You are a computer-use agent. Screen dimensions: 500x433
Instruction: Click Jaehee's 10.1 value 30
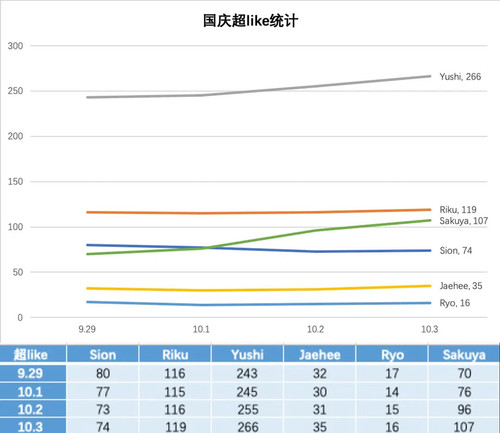[320, 392]
